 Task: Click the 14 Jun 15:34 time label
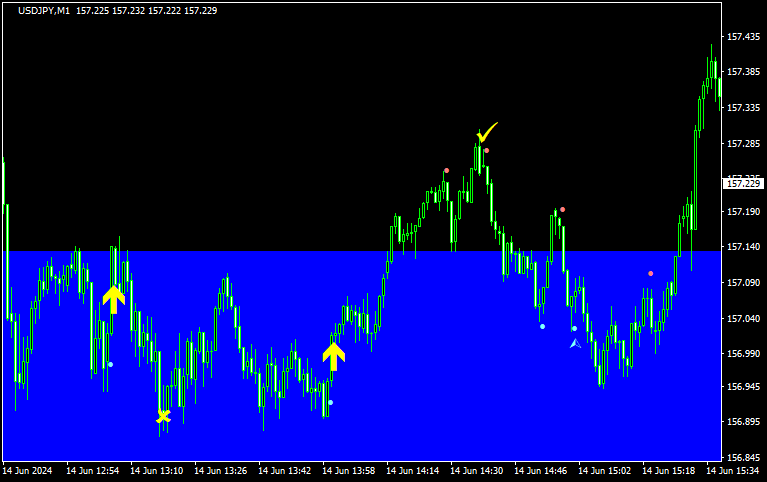tap(733, 470)
